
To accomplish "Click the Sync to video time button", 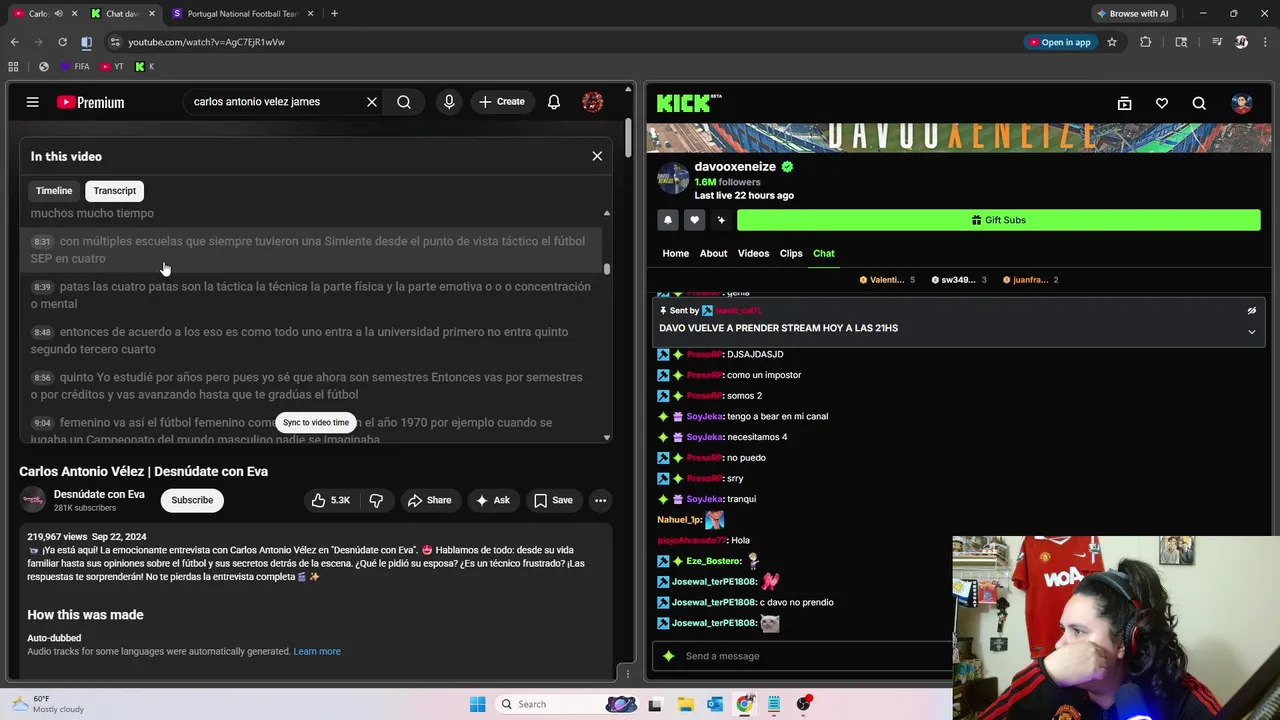I will pos(316,422).
